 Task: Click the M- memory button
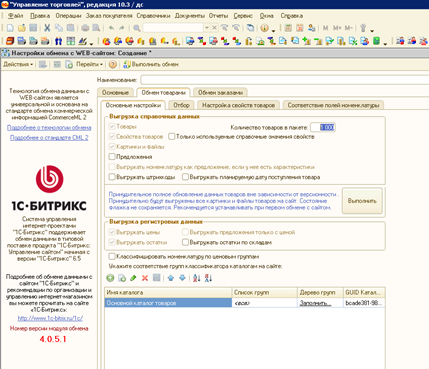click(349, 28)
